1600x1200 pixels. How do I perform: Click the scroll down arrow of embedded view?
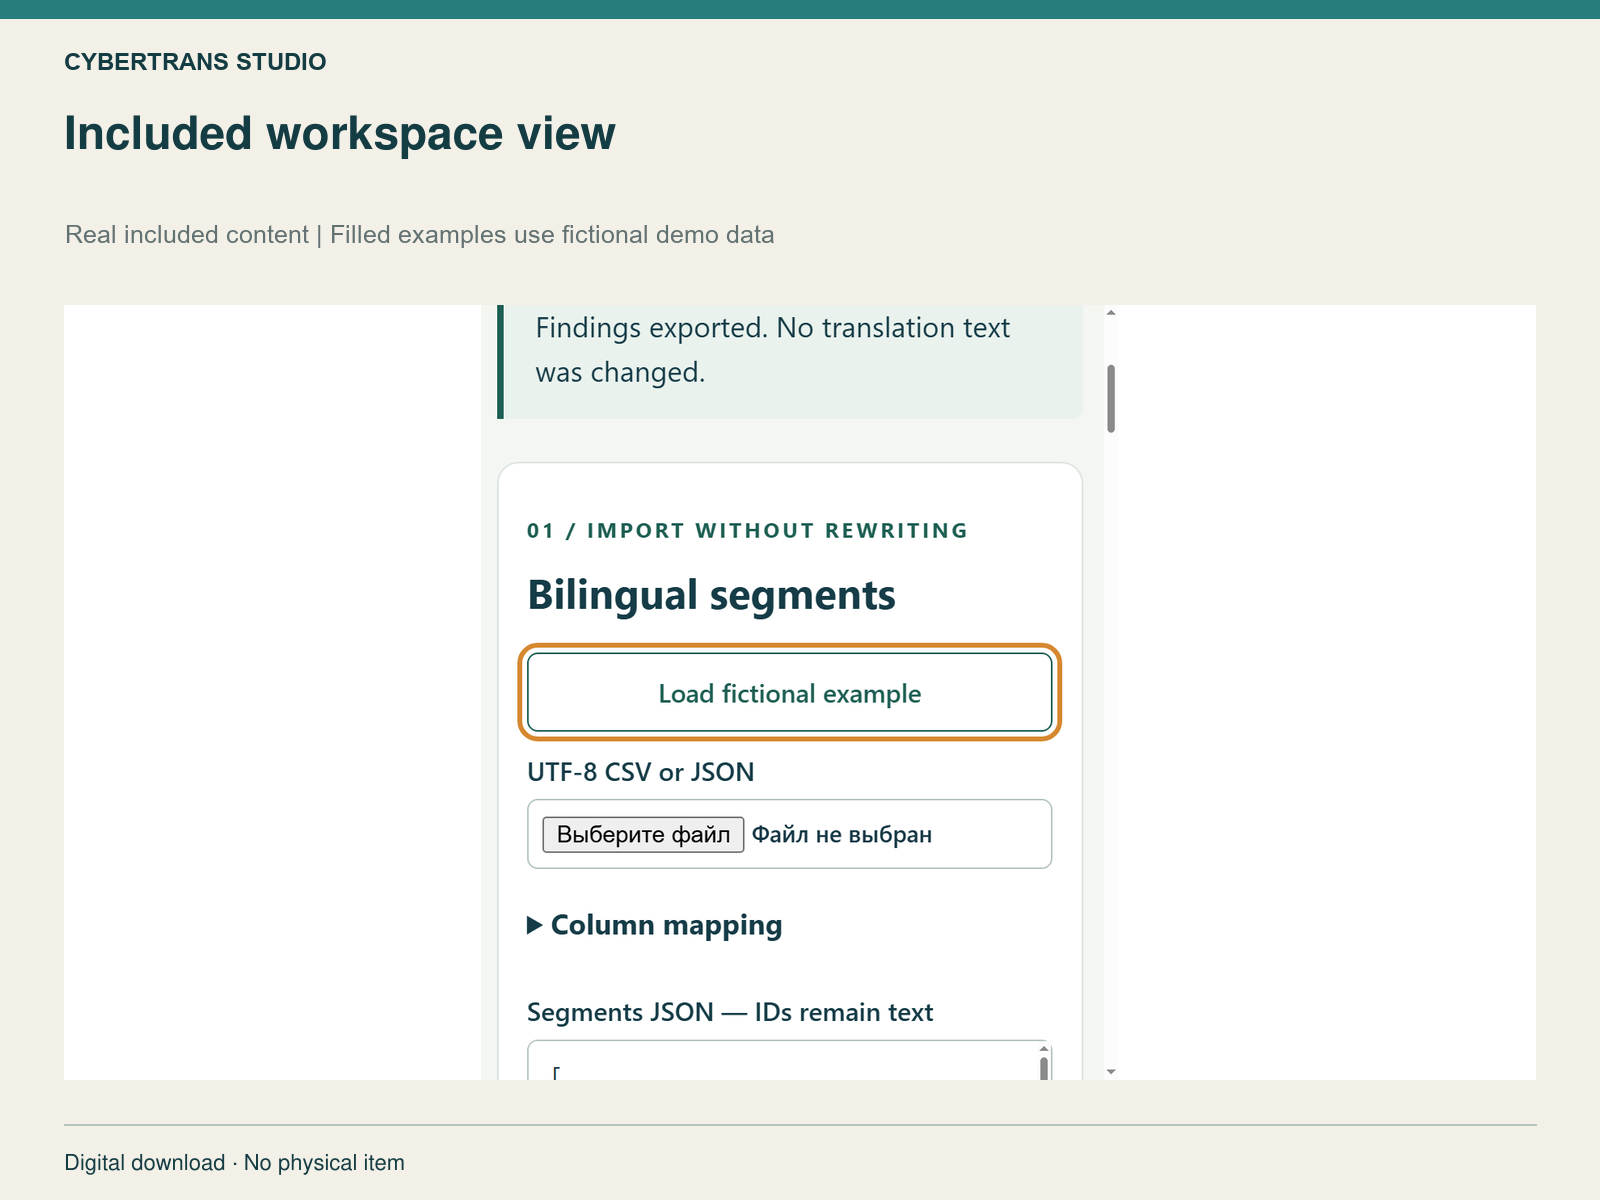point(1111,1072)
